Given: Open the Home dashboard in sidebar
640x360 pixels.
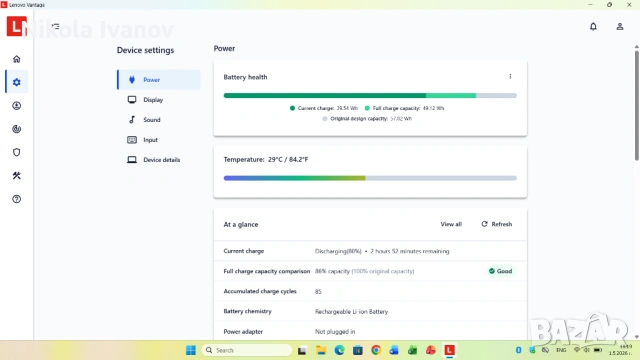Looking at the screenshot, I should click(x=16, y=59).
